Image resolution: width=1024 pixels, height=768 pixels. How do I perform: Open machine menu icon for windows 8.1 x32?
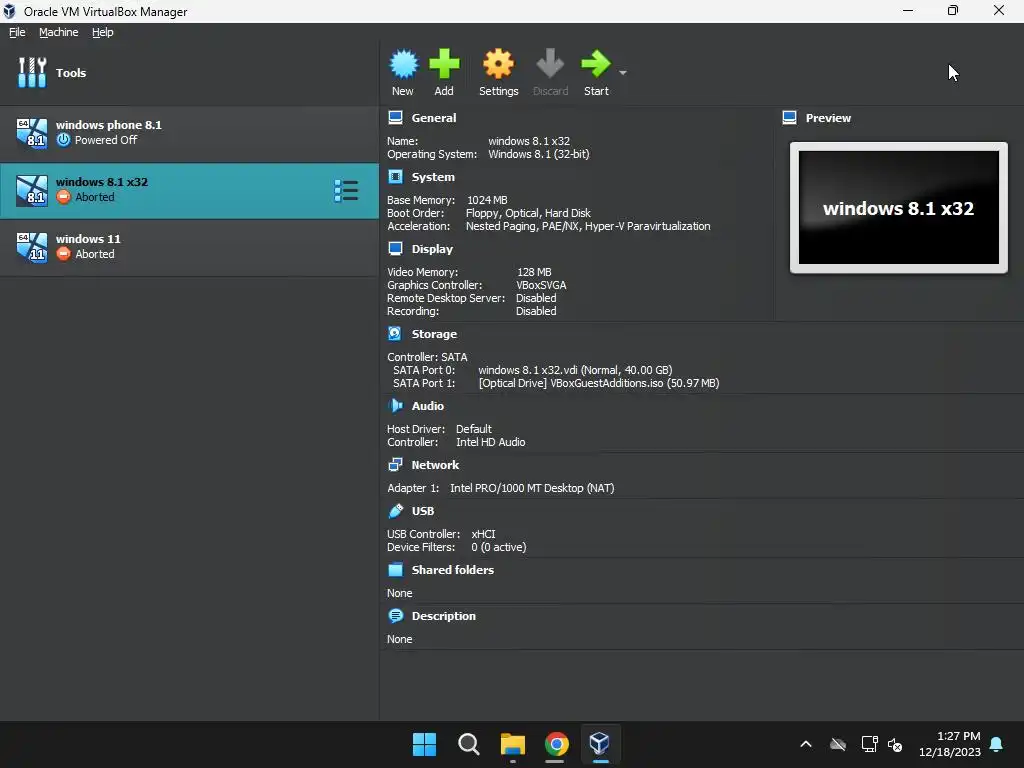[x=346, y=191]
